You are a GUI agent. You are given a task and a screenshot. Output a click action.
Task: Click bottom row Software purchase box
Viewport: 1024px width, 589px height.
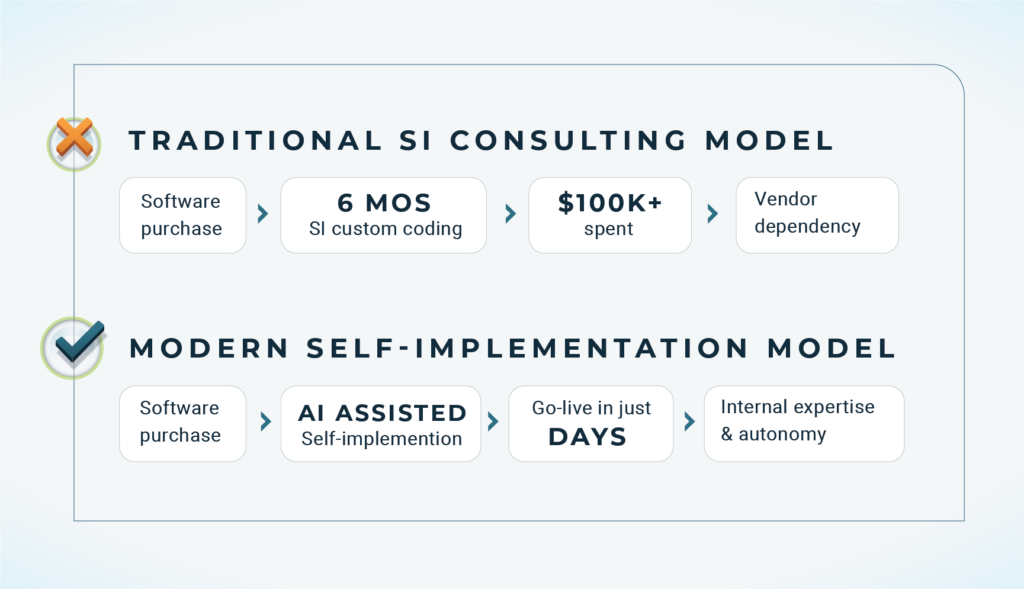pyautogui.click(x=183, y=424)
